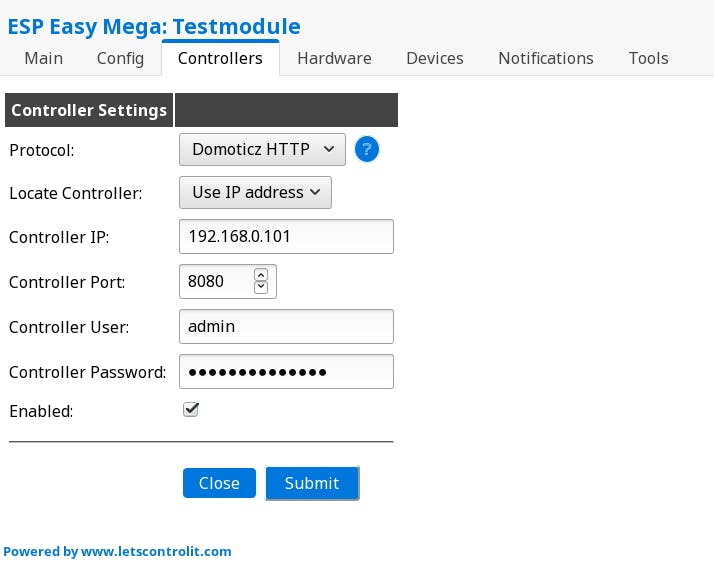This screenshot has height=582, width=714.
Task: Select the Controller Password field
Action: (286, 372)
